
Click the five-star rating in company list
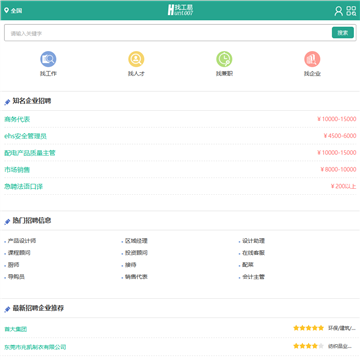pyautogui.click(x=308, y=328)
